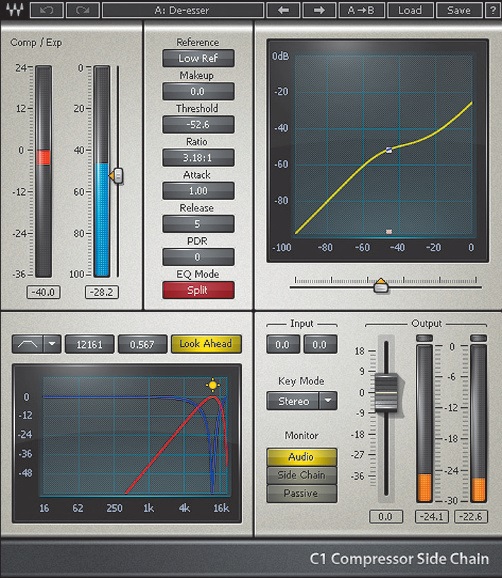This screenshot has width=502, height=578.
Task: Redo the last change
Action: tap(83, 10)
